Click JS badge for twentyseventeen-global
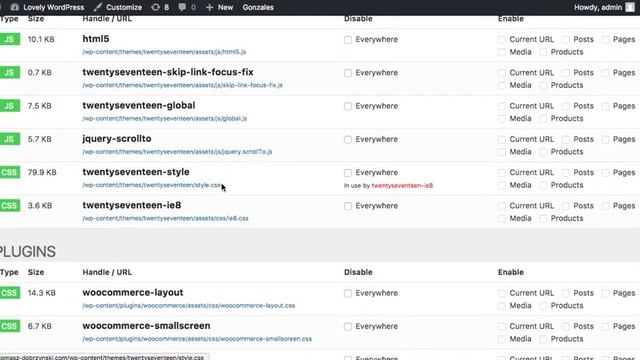Image resolution: width=640 pixels, height=360 pixels. click(9, 106)
